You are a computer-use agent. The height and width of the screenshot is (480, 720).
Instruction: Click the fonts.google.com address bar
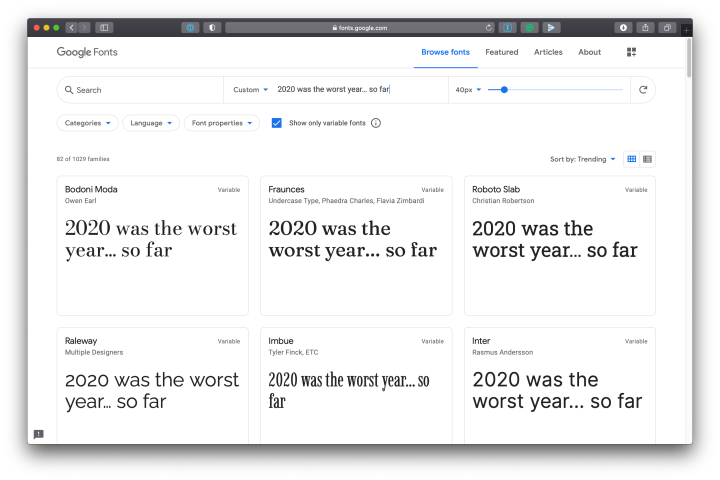(x=360, y=28)
